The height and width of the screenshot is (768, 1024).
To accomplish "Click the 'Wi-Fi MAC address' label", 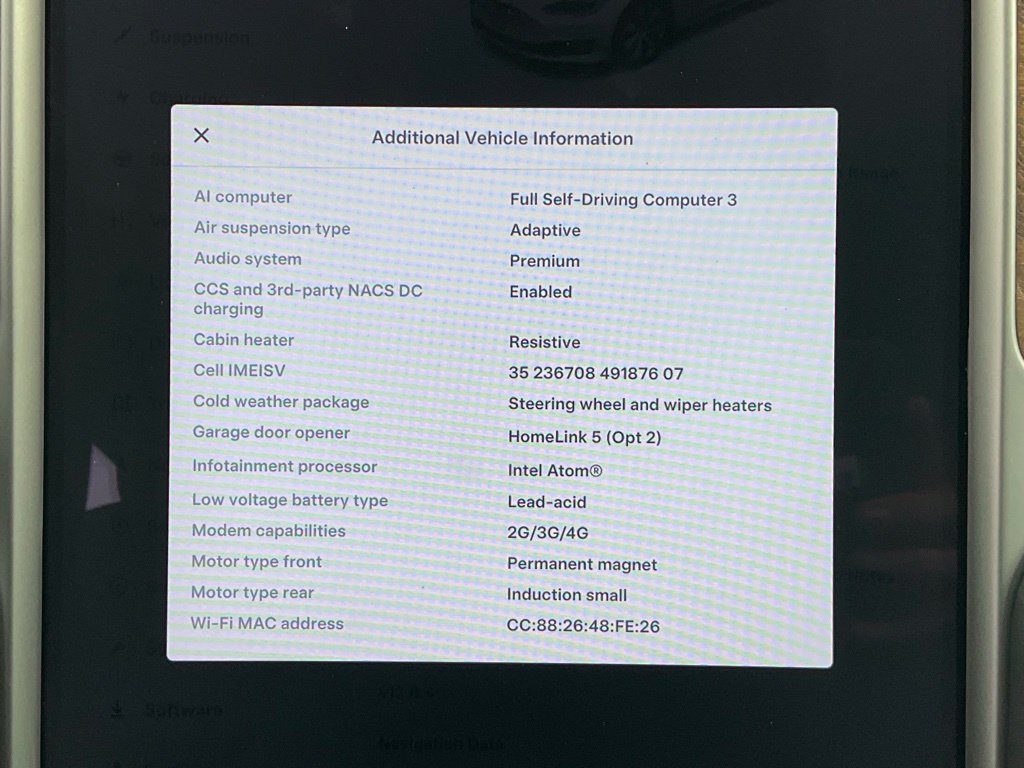I will pos(266,623).
